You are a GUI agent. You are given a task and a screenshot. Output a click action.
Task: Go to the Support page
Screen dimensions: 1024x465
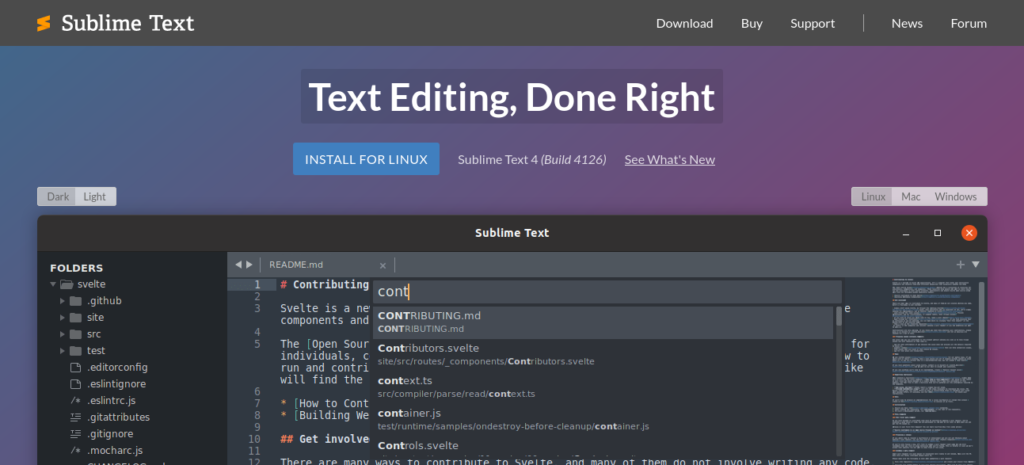click(x=812, y=24)
